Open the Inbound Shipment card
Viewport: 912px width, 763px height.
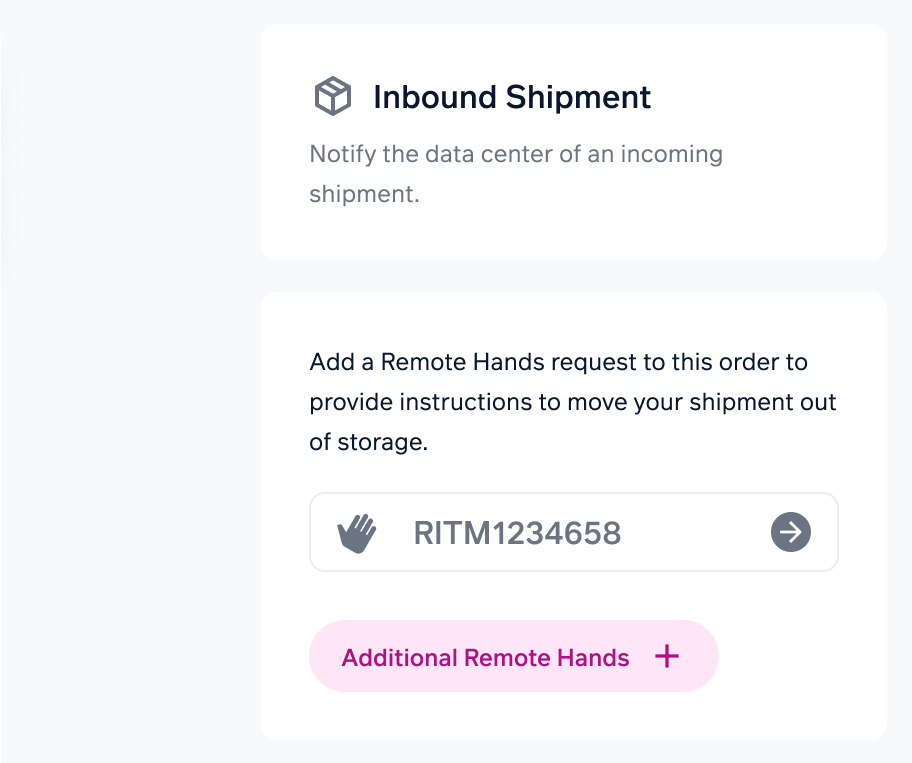(573, 142)
